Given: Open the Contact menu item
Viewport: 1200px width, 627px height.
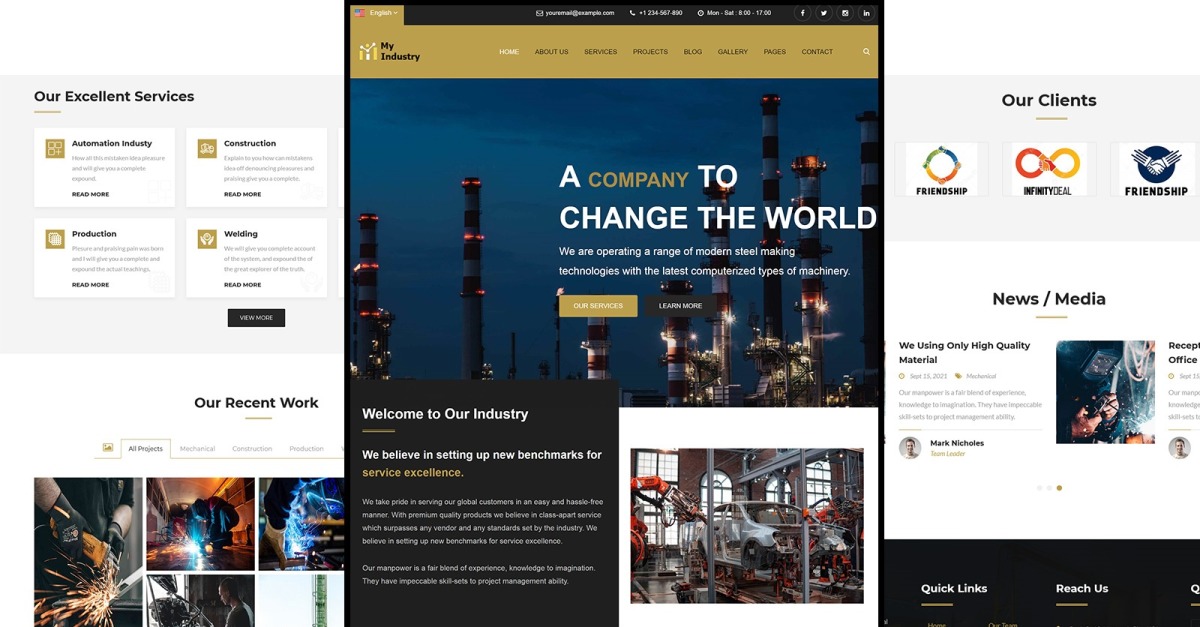Looking at the screenshot, I should pos(817,52).
